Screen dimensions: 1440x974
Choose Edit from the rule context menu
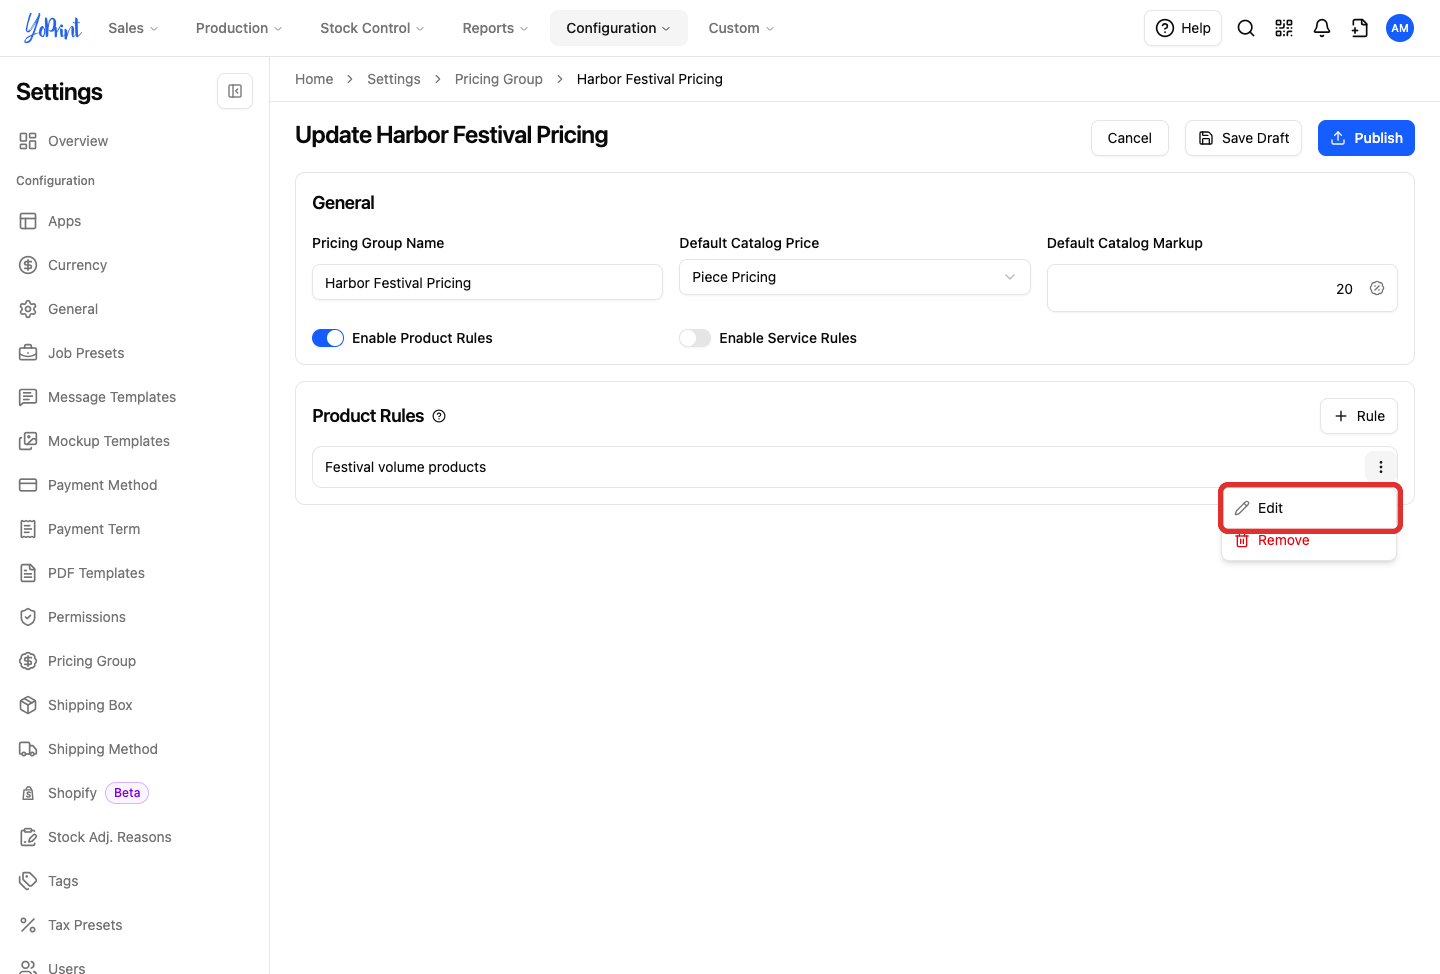(x=1309, y=508)
